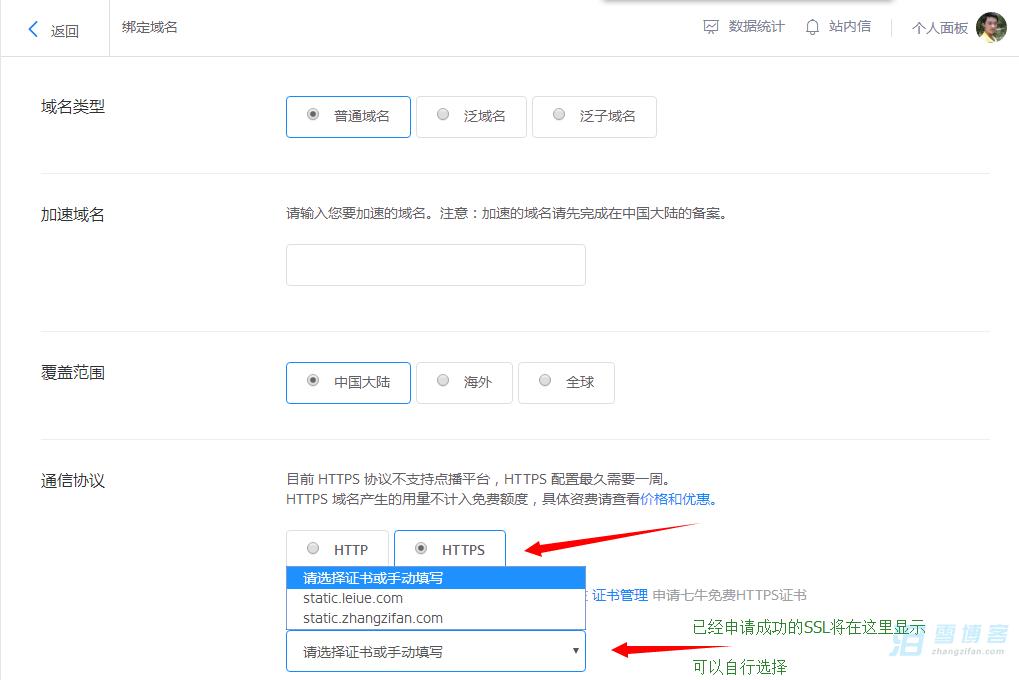Go back via 返回 label
The height and width of the screenshot is (680, 1019).
64,31
